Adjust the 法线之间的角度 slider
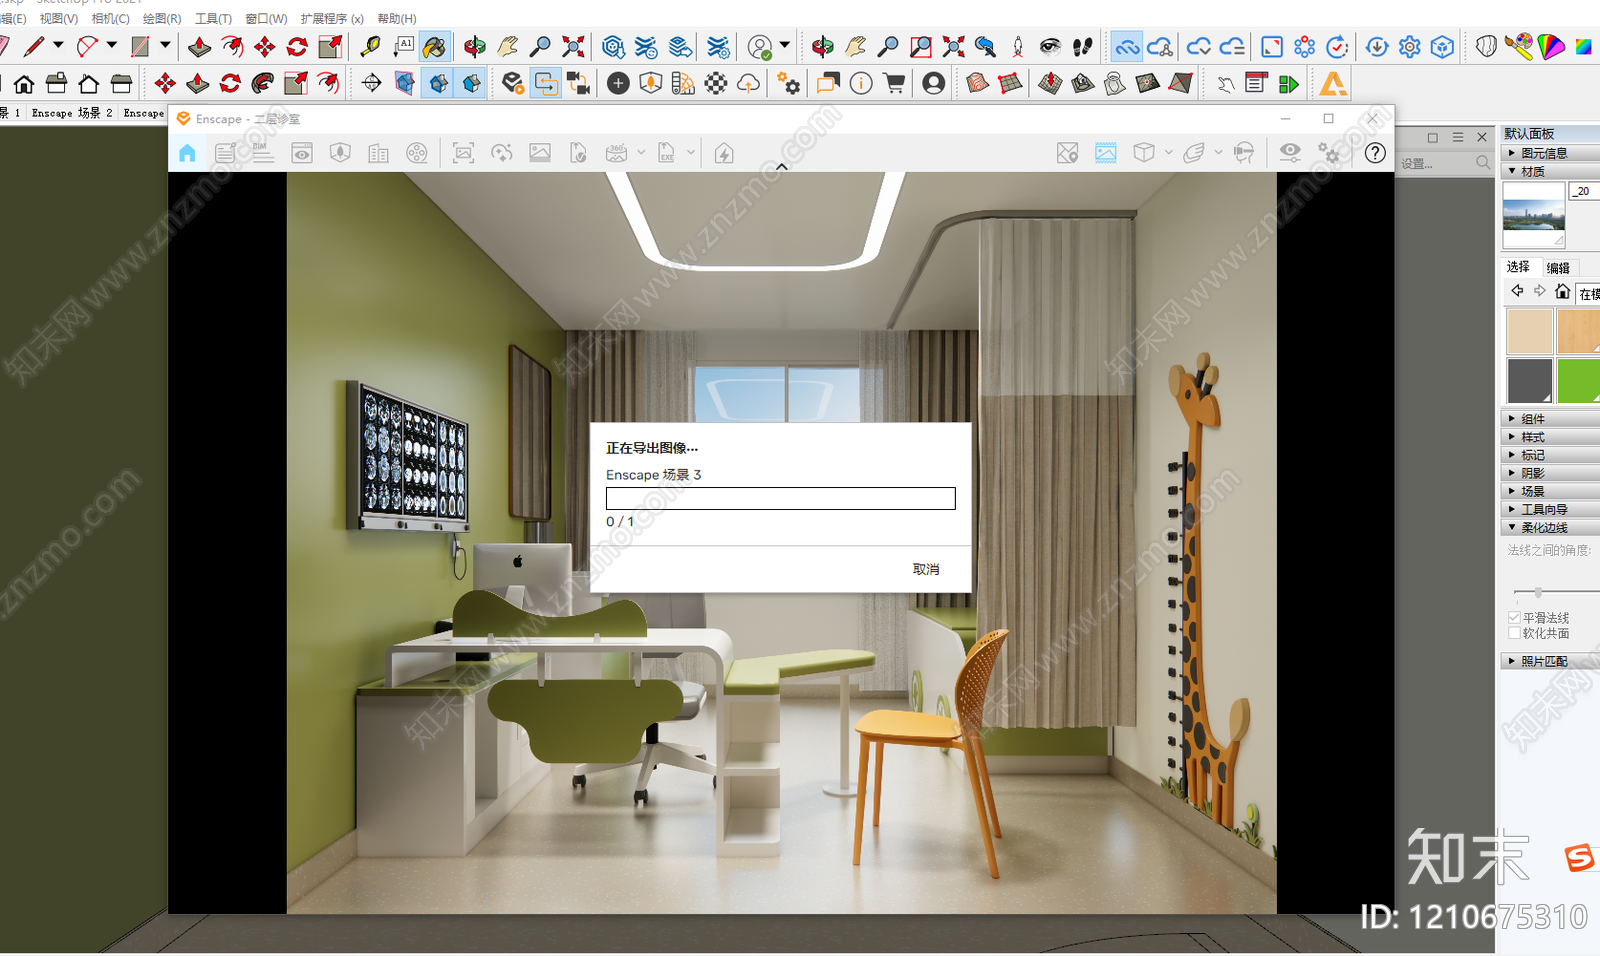Screen dimensions: 1600x956 (x=1538, y=592)
